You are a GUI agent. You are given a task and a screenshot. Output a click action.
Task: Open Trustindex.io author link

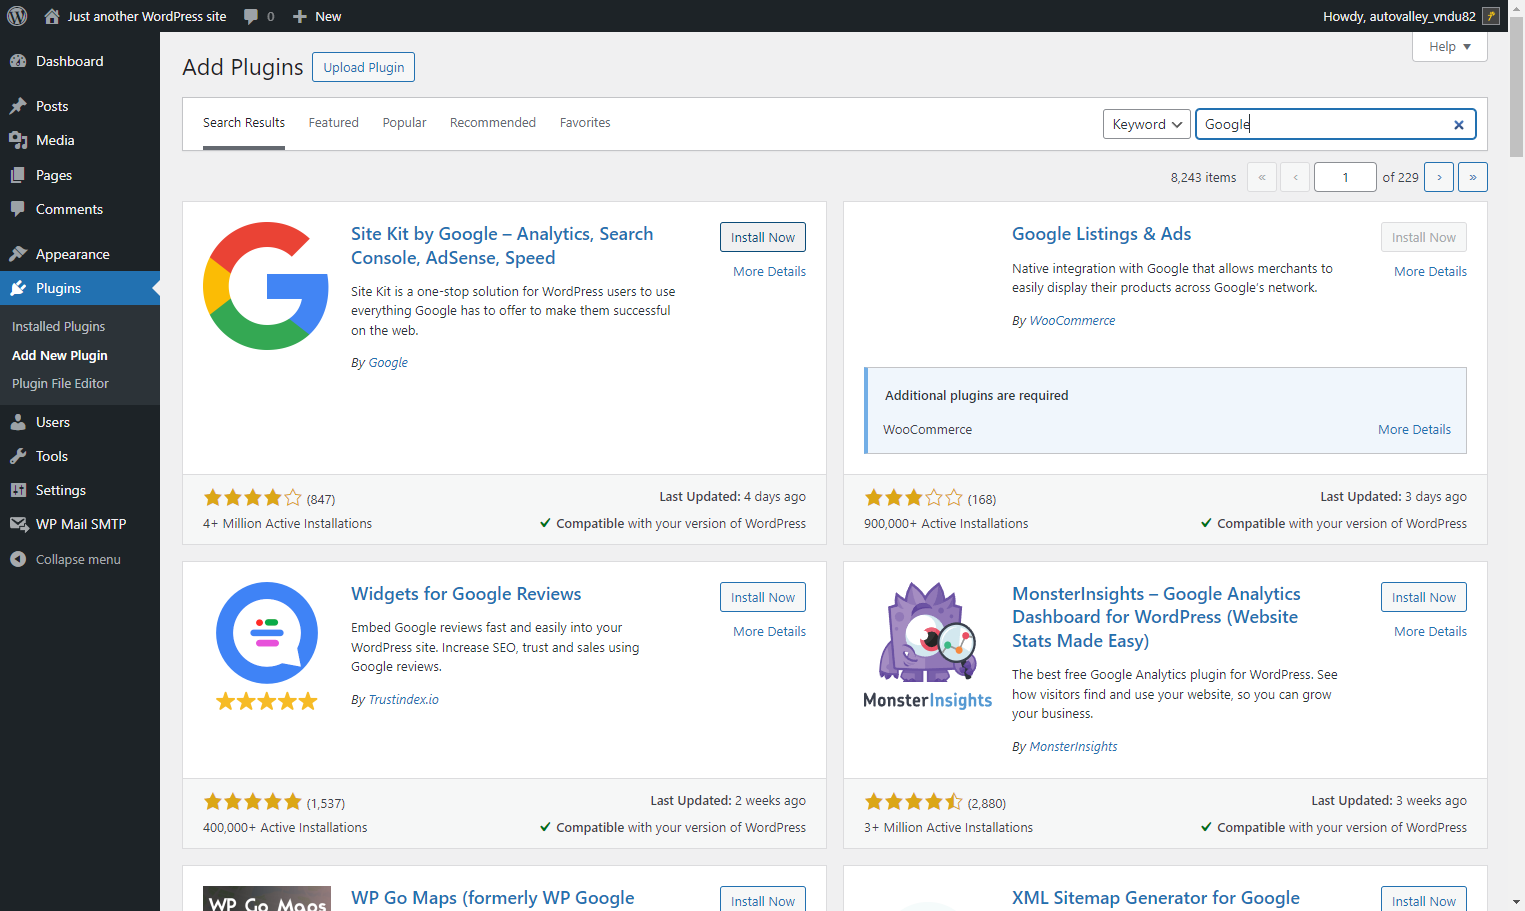click(x=404, y=700)
